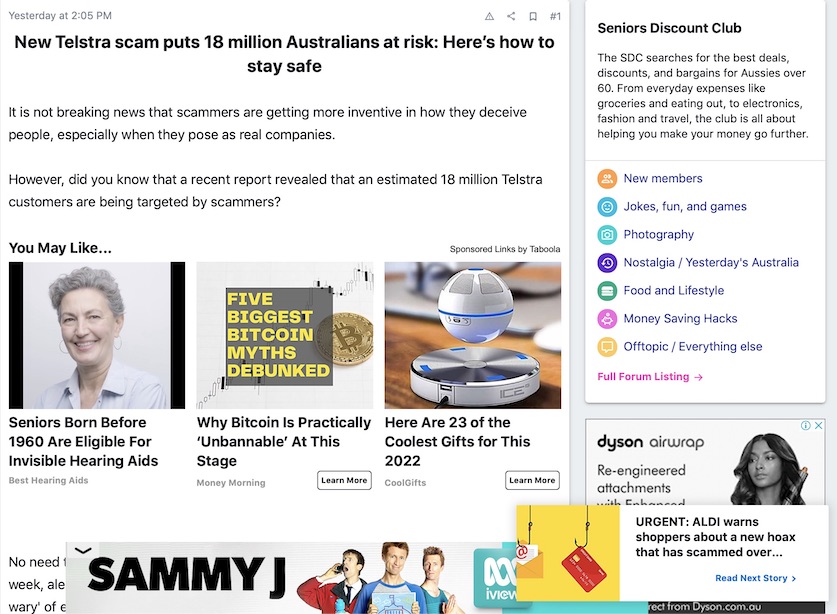Click the share post icon

pos(511,16)
